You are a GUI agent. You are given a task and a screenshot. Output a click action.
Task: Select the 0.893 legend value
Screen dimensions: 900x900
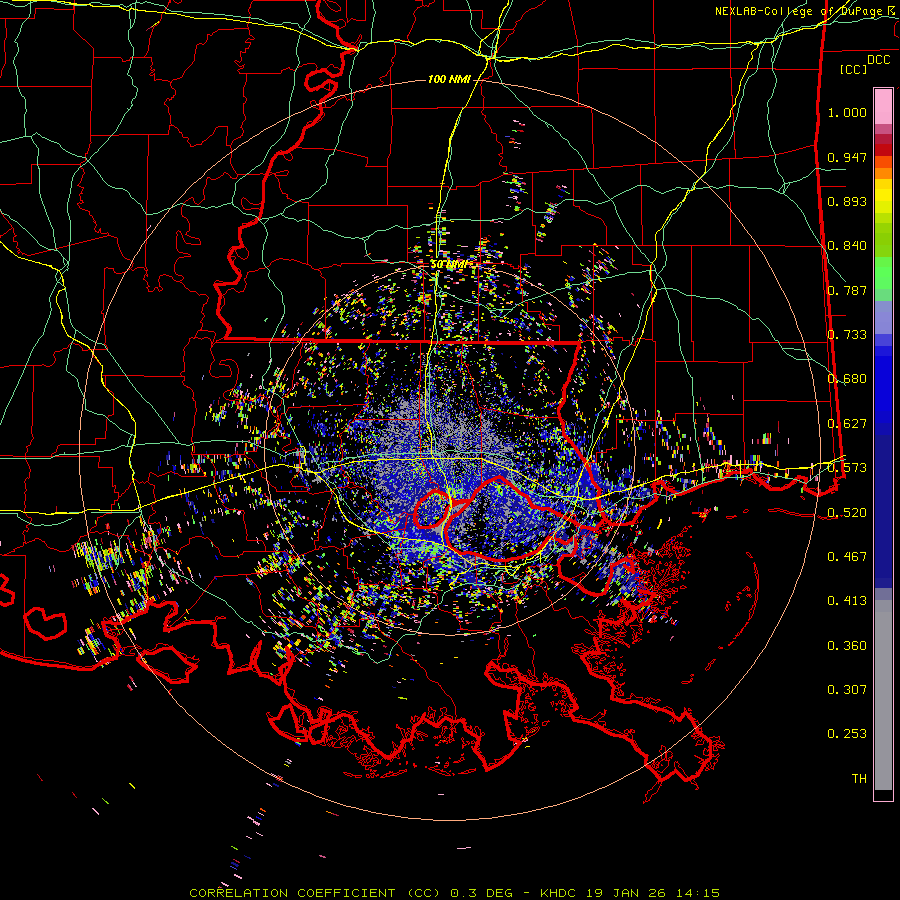tap(847, 201)
